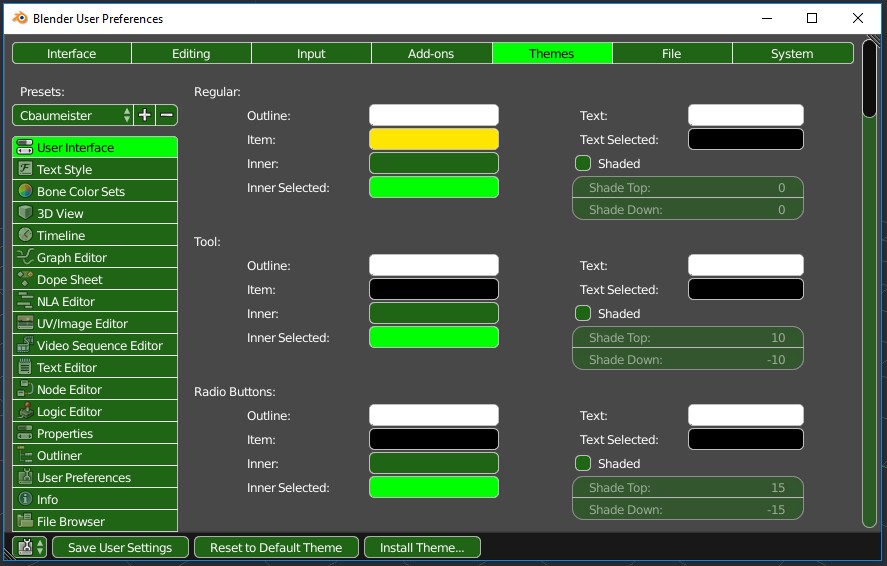Image resolution: width=887 pixels, height=566 pixels.
Task: Toggle Shaded checkbox under Regular
Action: coord(583,163)
